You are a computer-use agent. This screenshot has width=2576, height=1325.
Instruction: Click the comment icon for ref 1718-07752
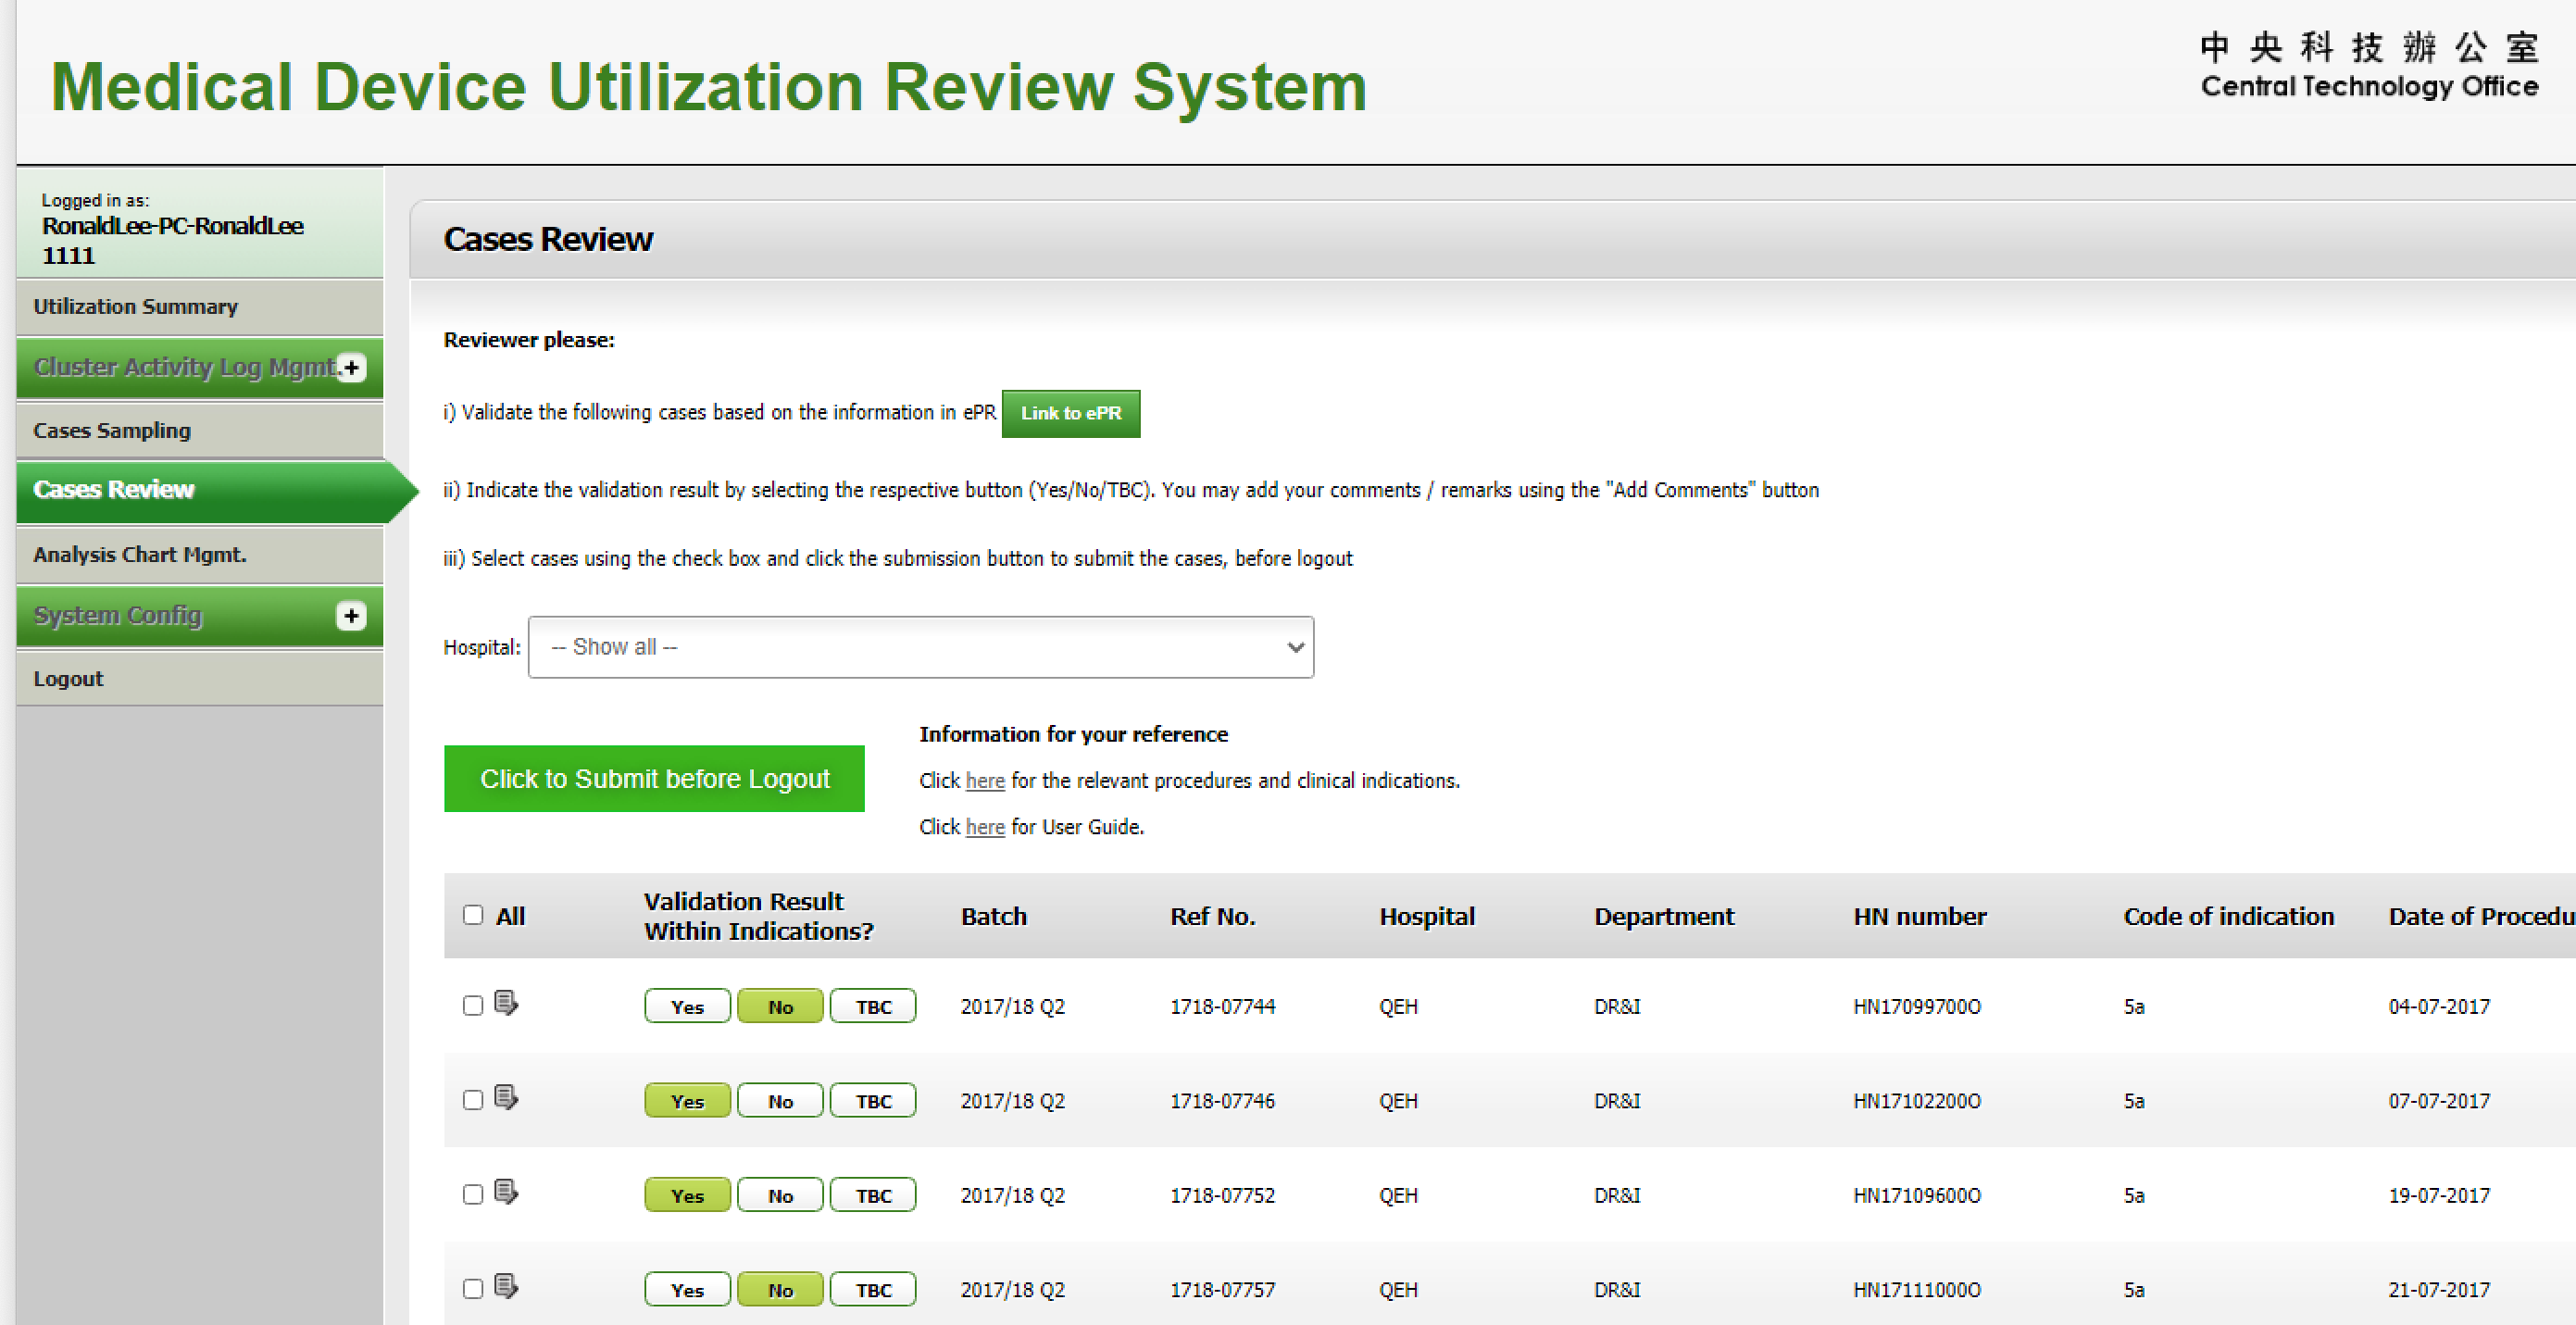click(504, 1192)
